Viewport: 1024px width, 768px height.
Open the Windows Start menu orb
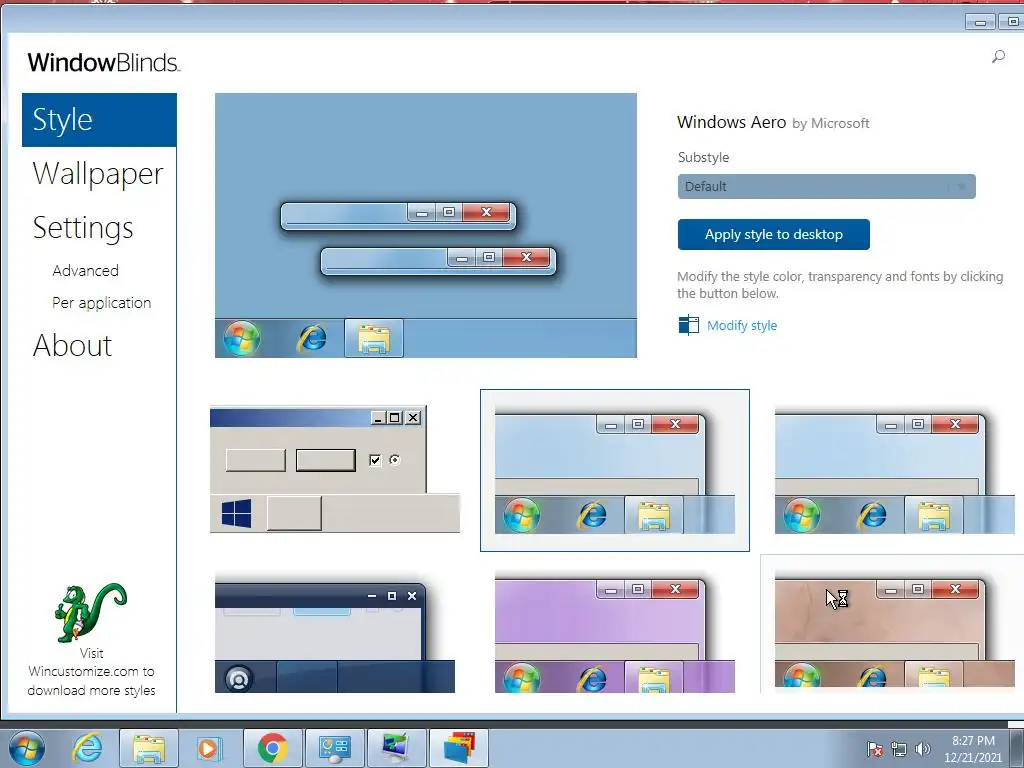coord(27,748)
